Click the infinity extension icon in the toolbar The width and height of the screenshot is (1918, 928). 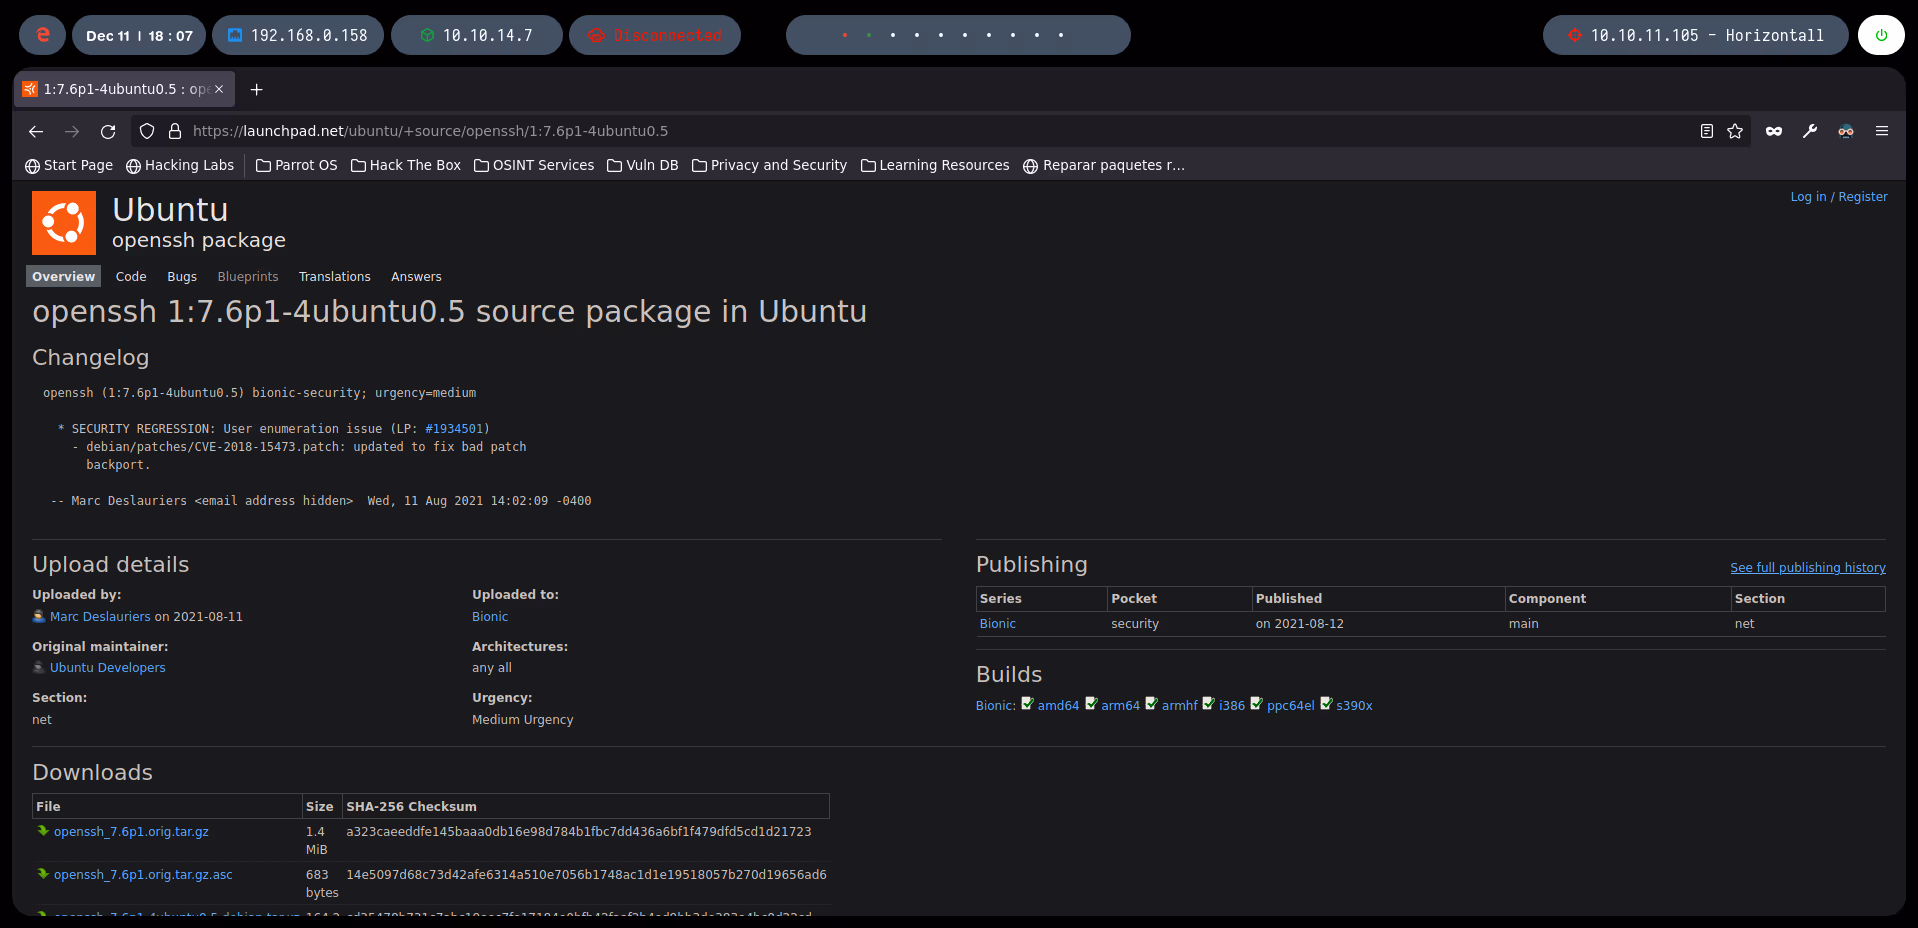1773,131
